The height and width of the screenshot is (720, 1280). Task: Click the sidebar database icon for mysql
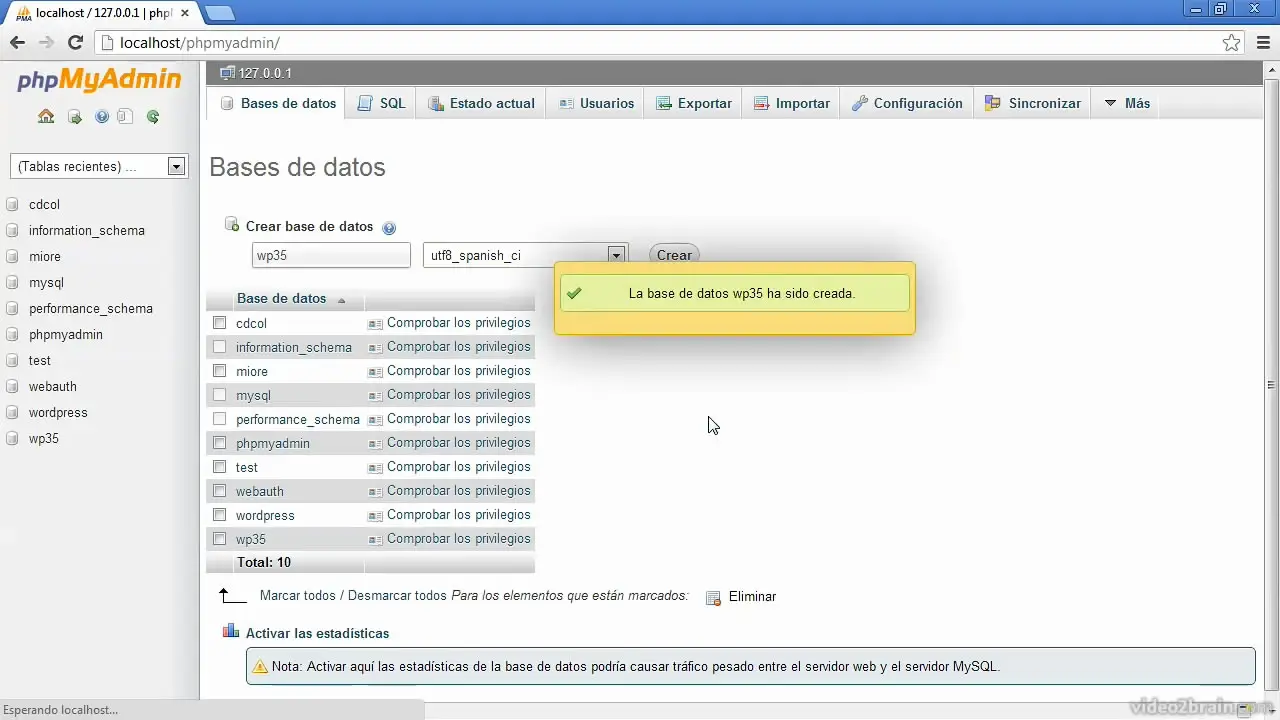pyautogui.click(x=12, y=283)
